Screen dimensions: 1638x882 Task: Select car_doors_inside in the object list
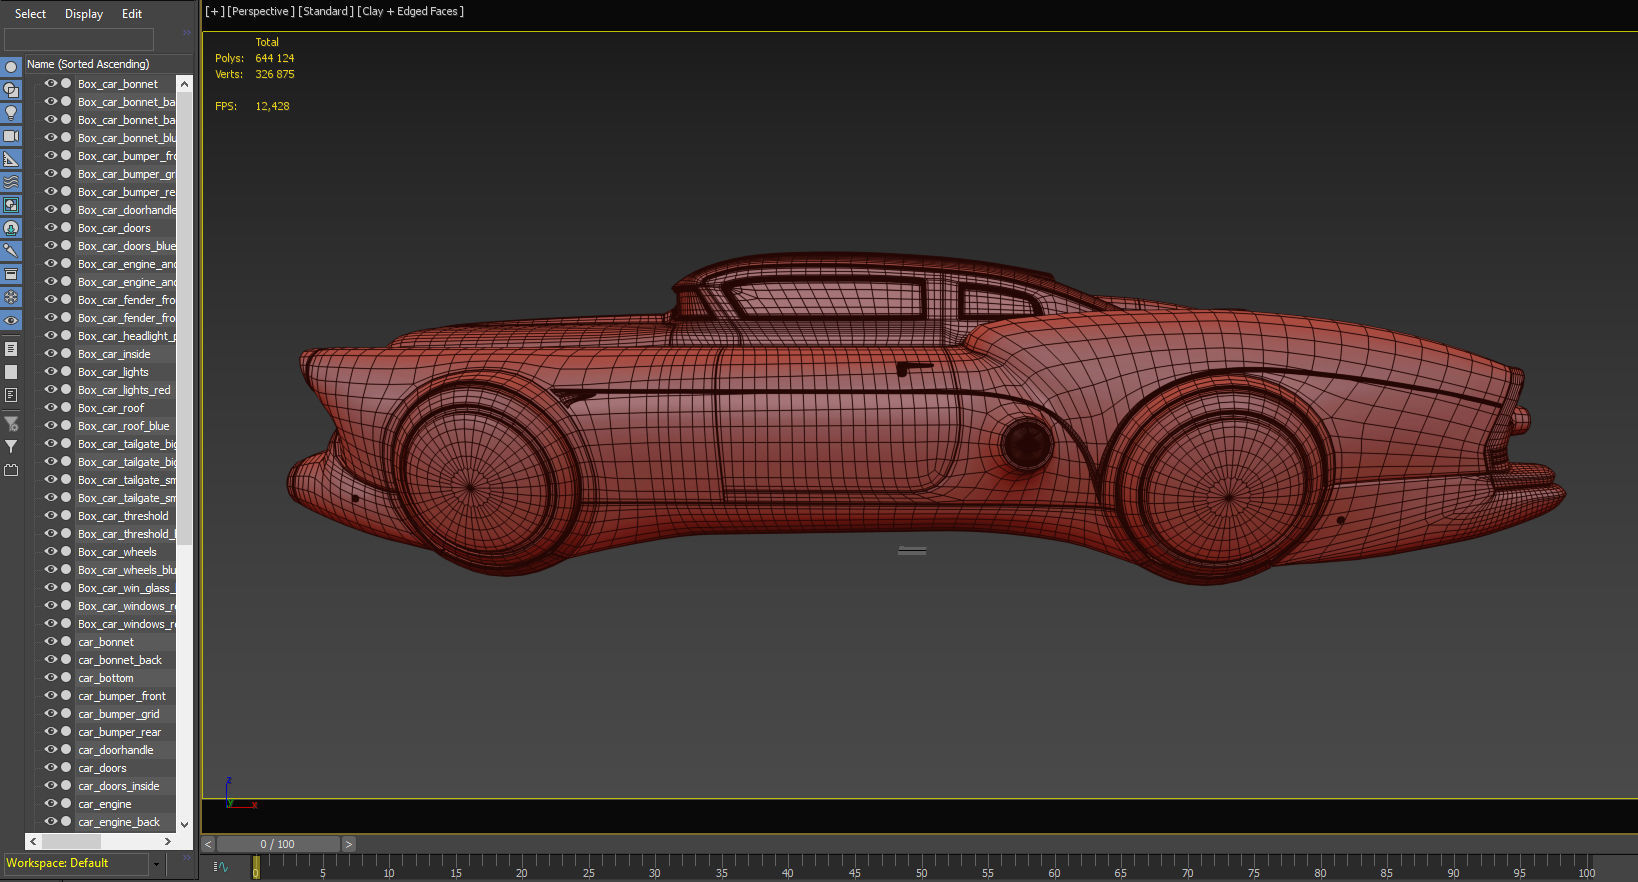point(119,786)
